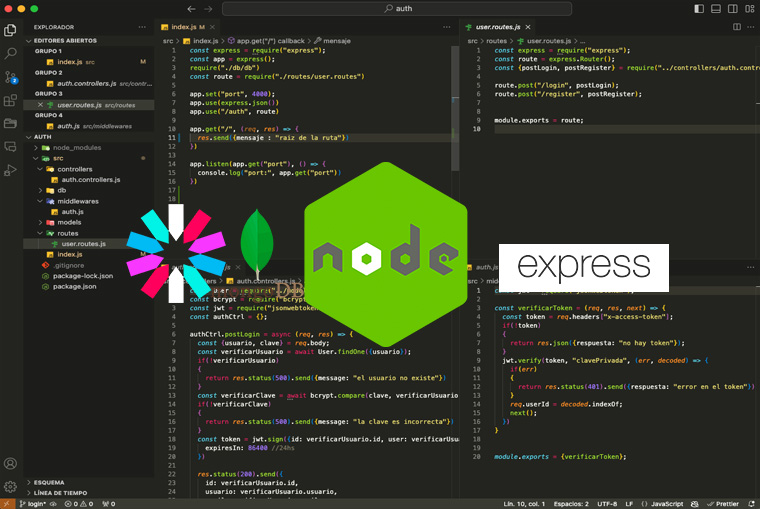760x509 pixels.
Task: Open more actions for user.routes.js editor group
Action: coord(751,27)
